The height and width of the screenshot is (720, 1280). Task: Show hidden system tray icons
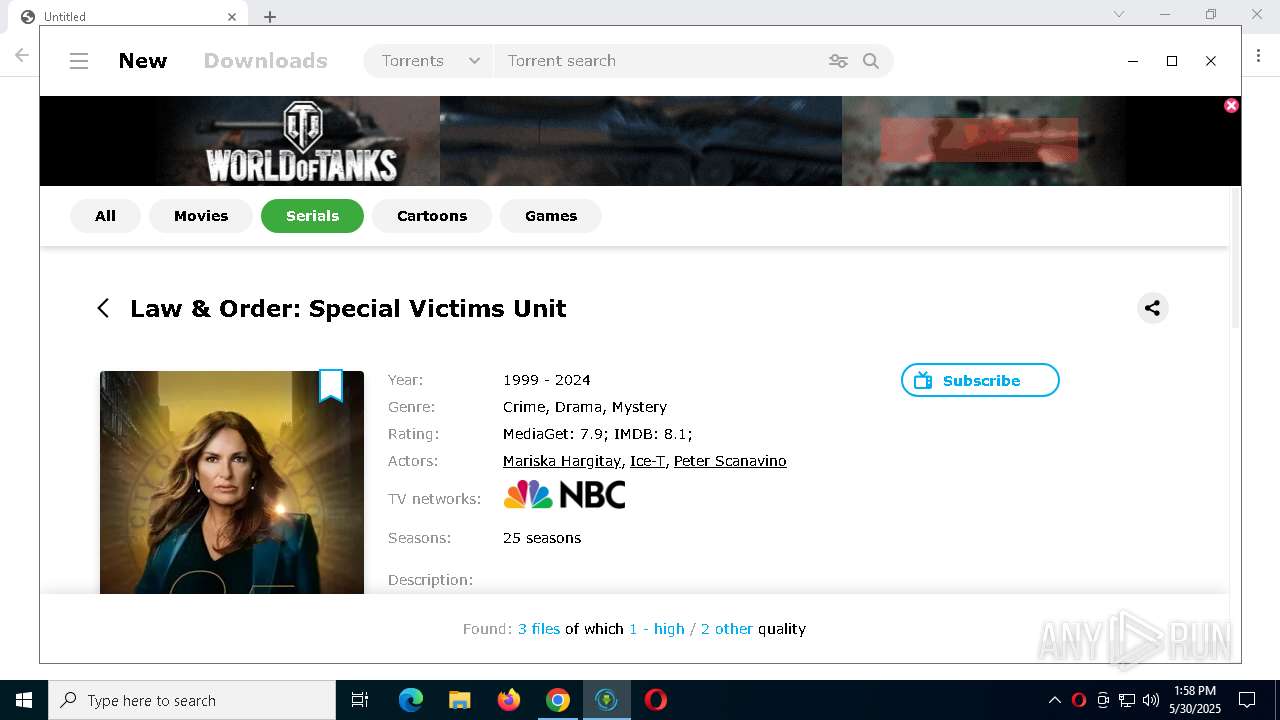click(1054, 700)
